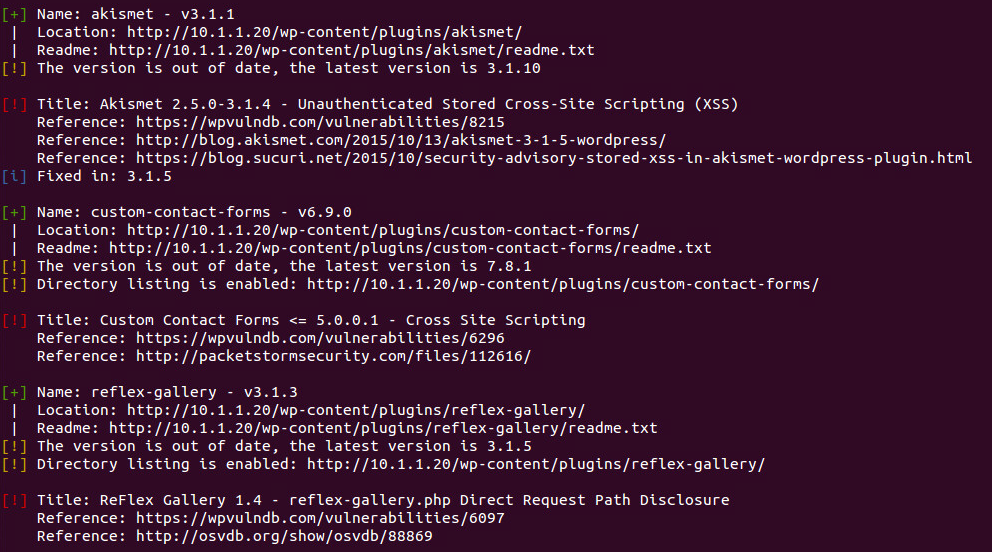Open wpvulndb vulnerabilities/8215 reference link
This screenshot has height=552, width=992.
point(320,122)
